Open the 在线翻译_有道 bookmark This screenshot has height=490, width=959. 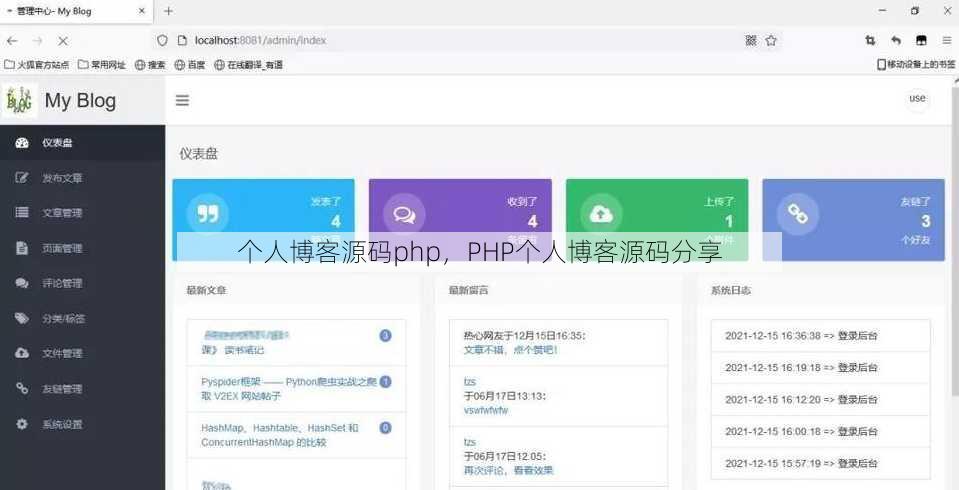click(248, 64)
